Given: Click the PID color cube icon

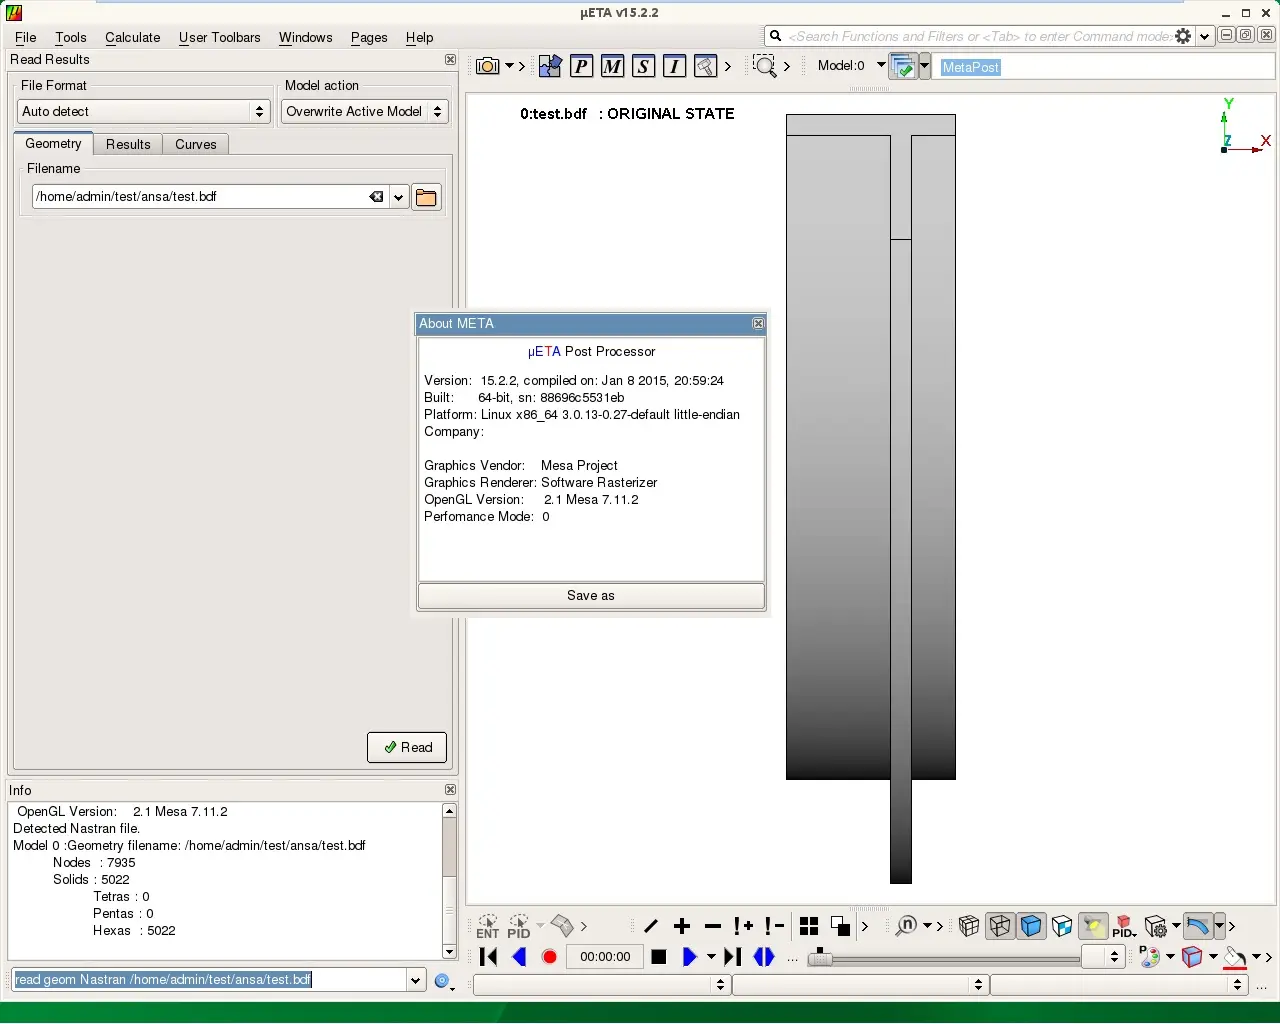Looking at the screenshot, I should [x=1124, y=926].
